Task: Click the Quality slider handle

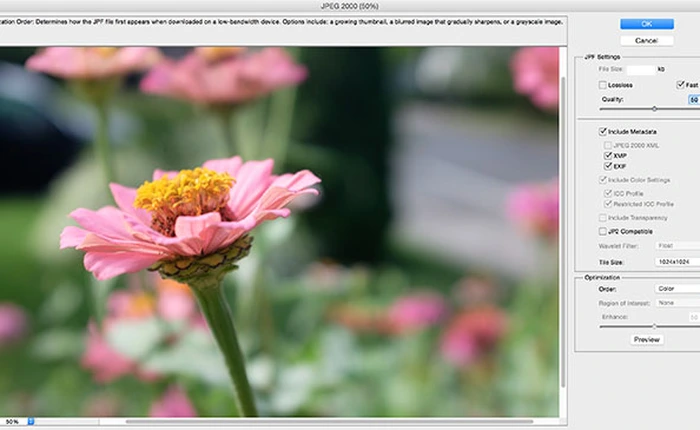Action: tap(654, 108)
